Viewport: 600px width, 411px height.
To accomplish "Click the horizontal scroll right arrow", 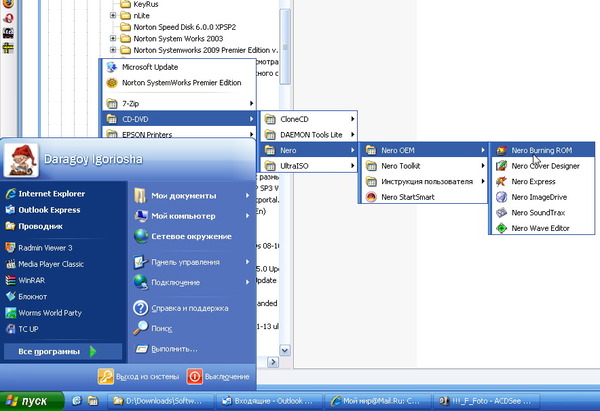I will pos(273,362).
